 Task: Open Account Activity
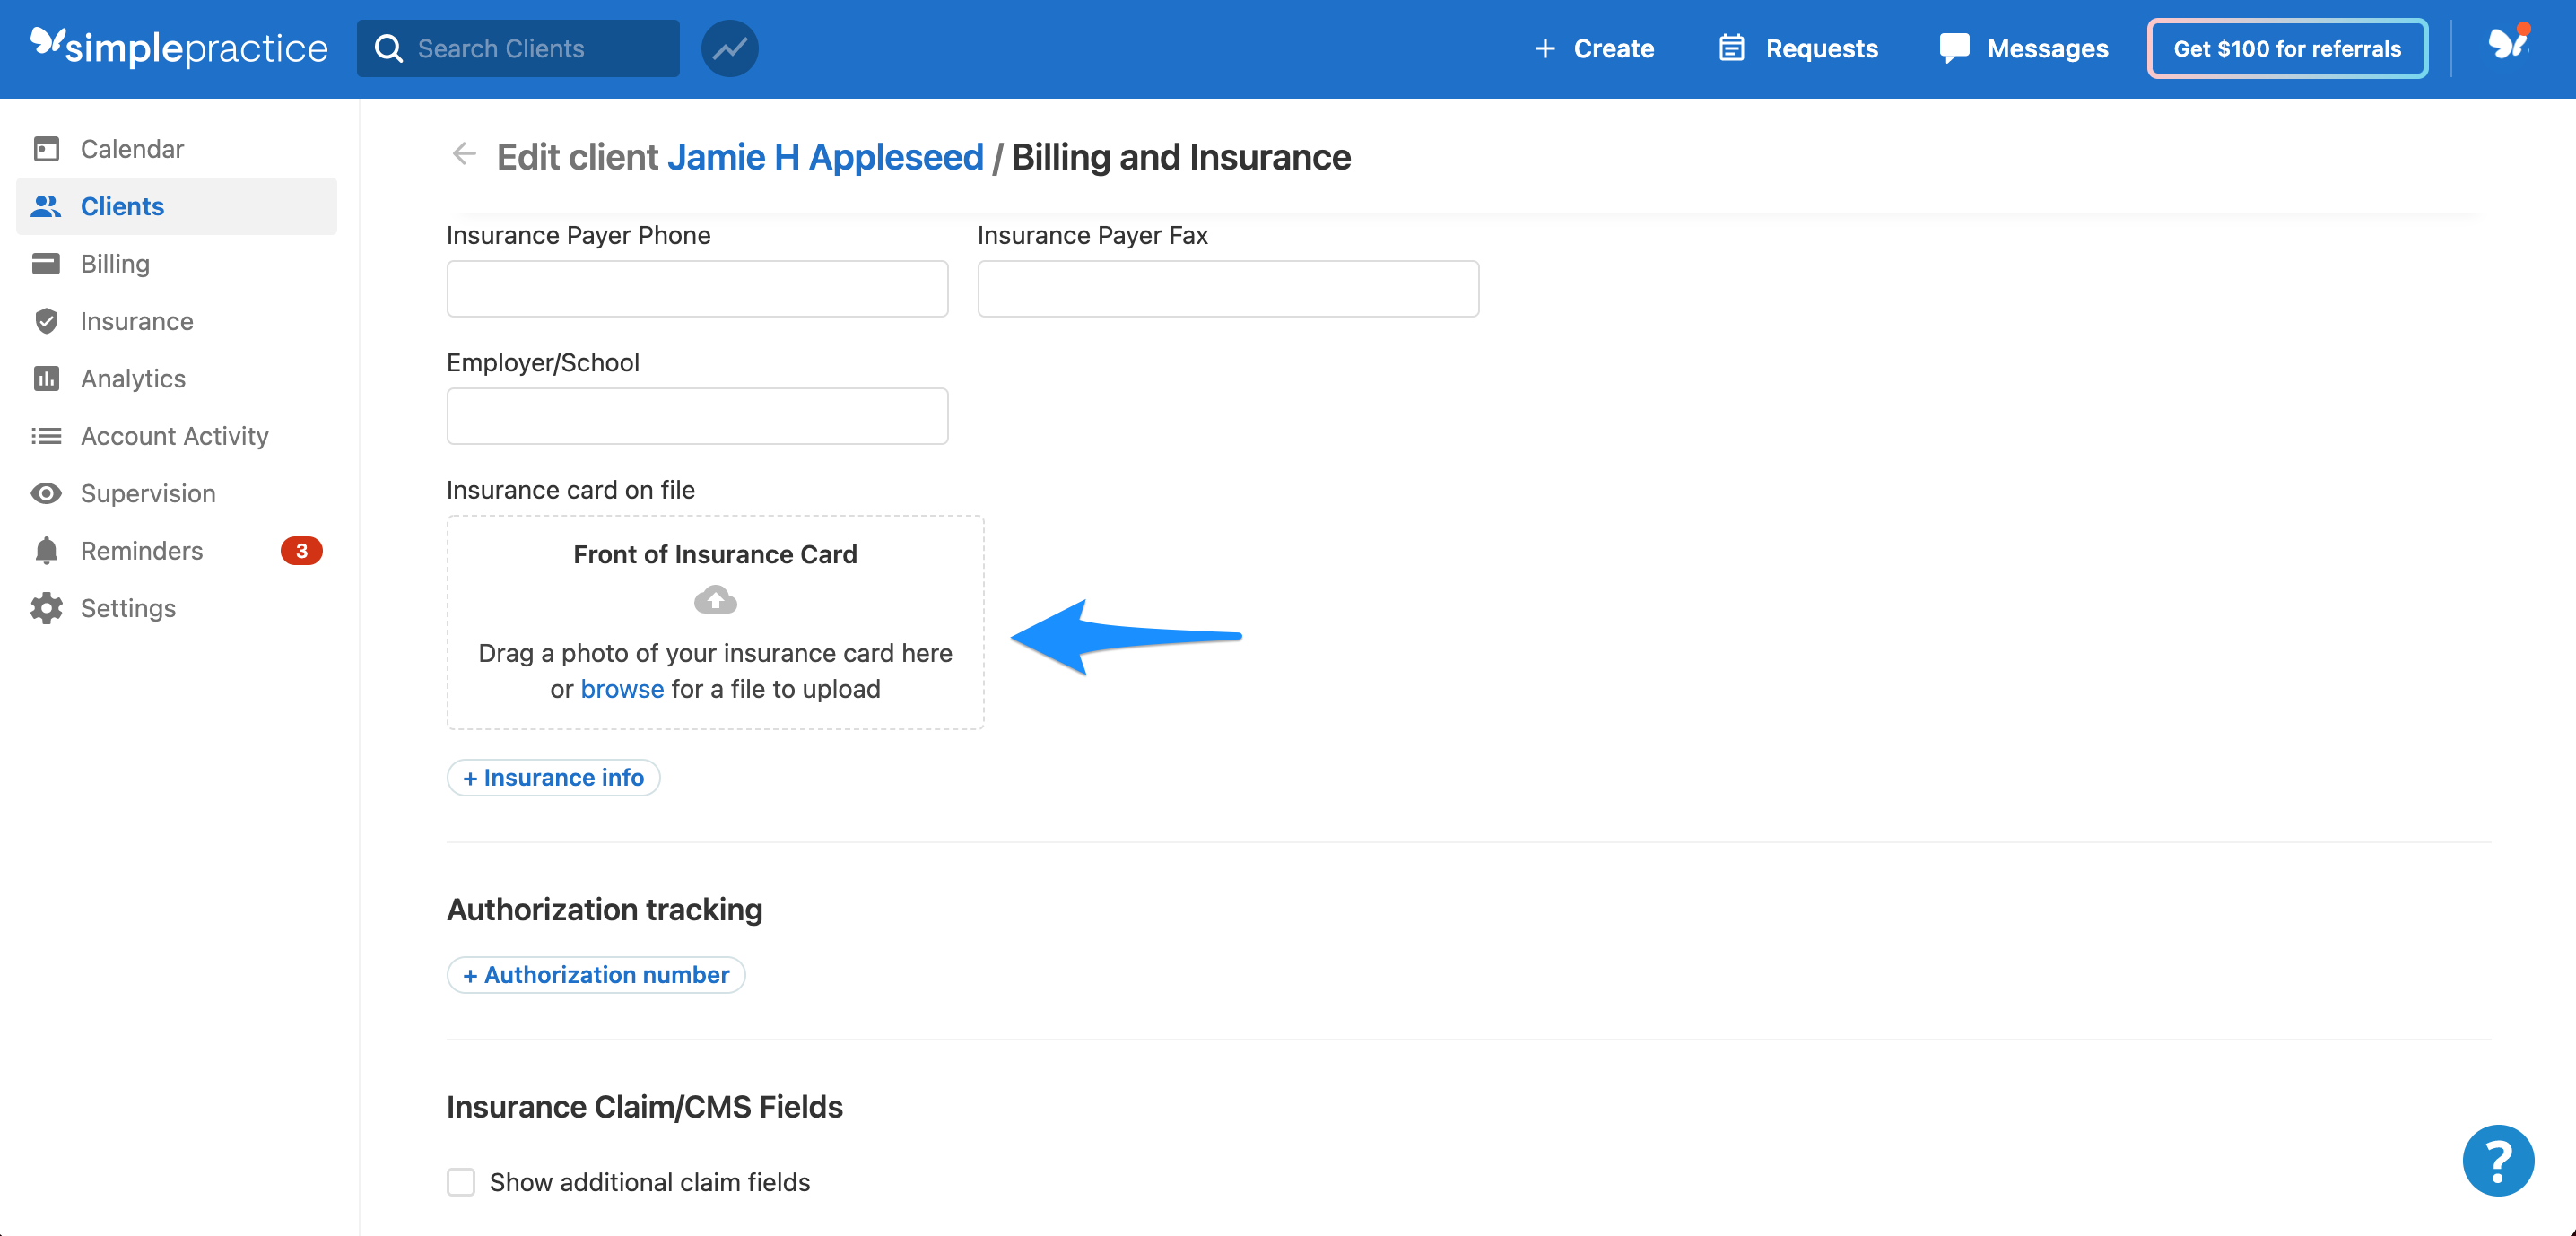pyautogui.click(x=174, y=435)
